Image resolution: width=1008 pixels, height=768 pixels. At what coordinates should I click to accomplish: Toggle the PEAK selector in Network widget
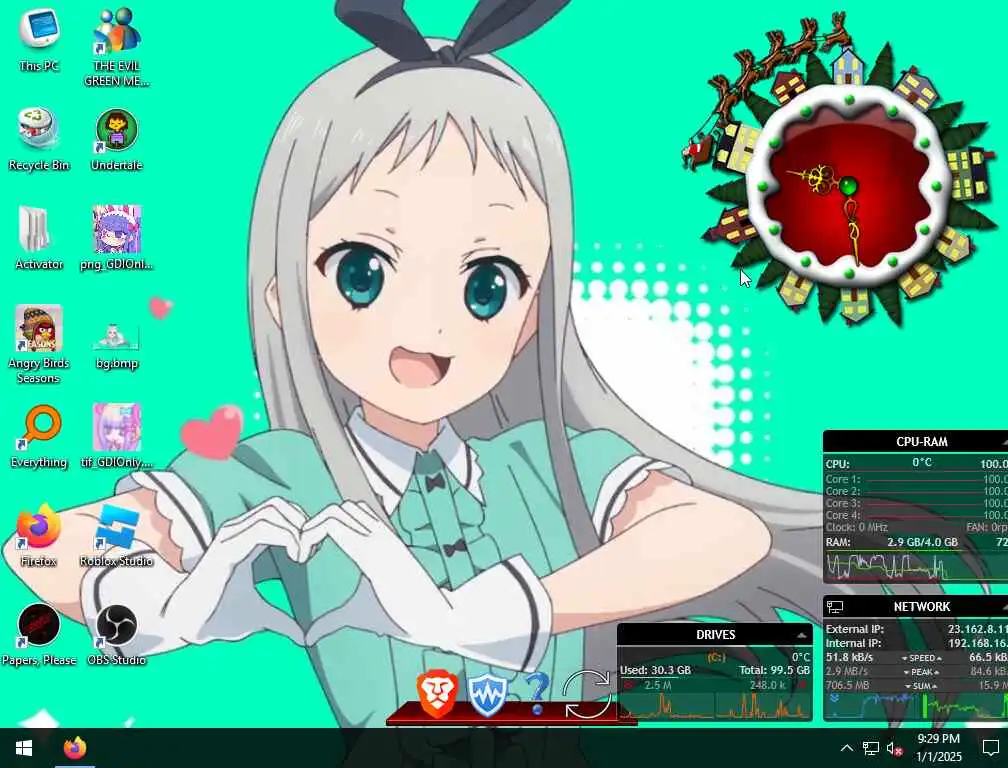(x=922, y=672)
